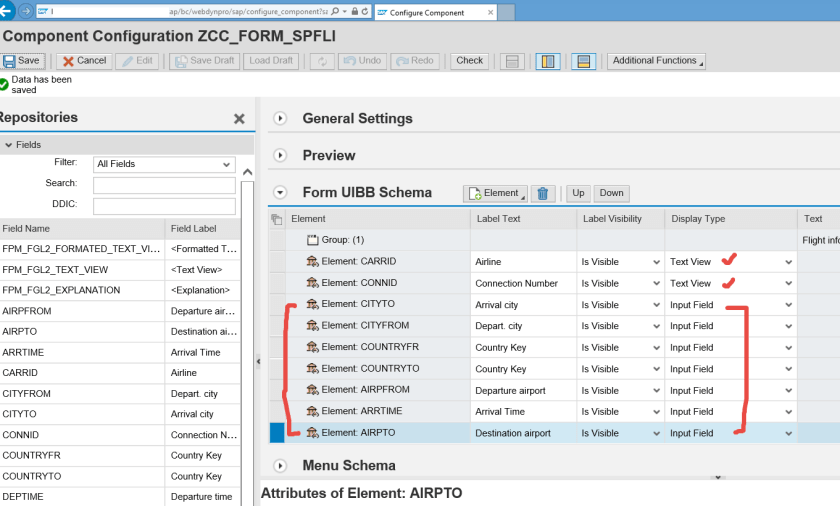The width and height of the screenshot is (840, 506).
Task: Collapse the Fields section
Action: click(9, 145)
